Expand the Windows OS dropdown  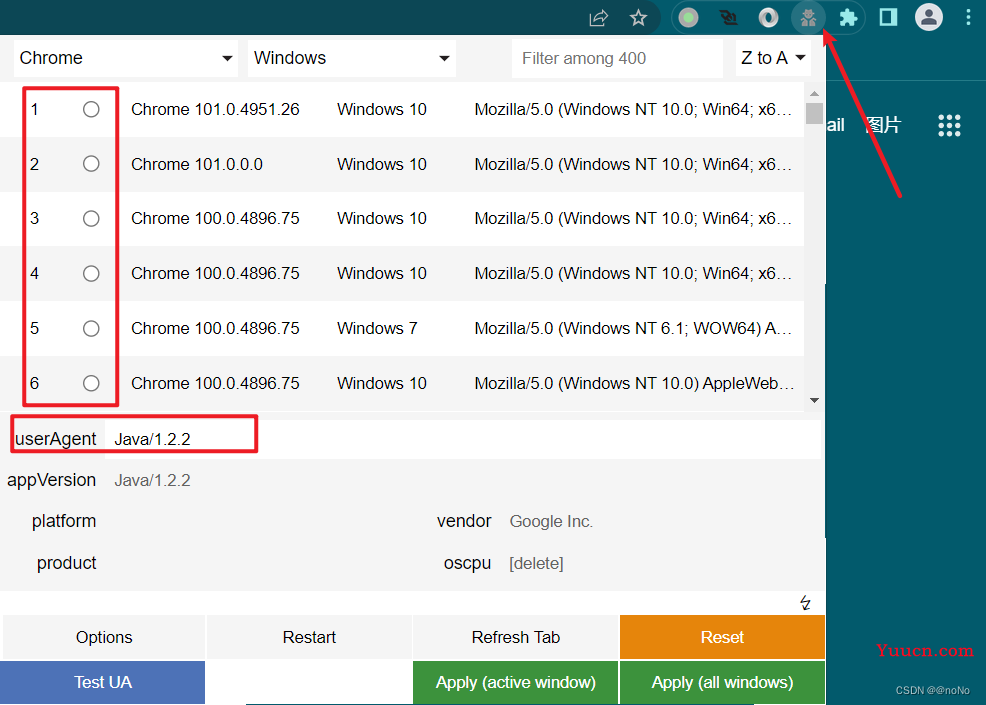point(351,58)
